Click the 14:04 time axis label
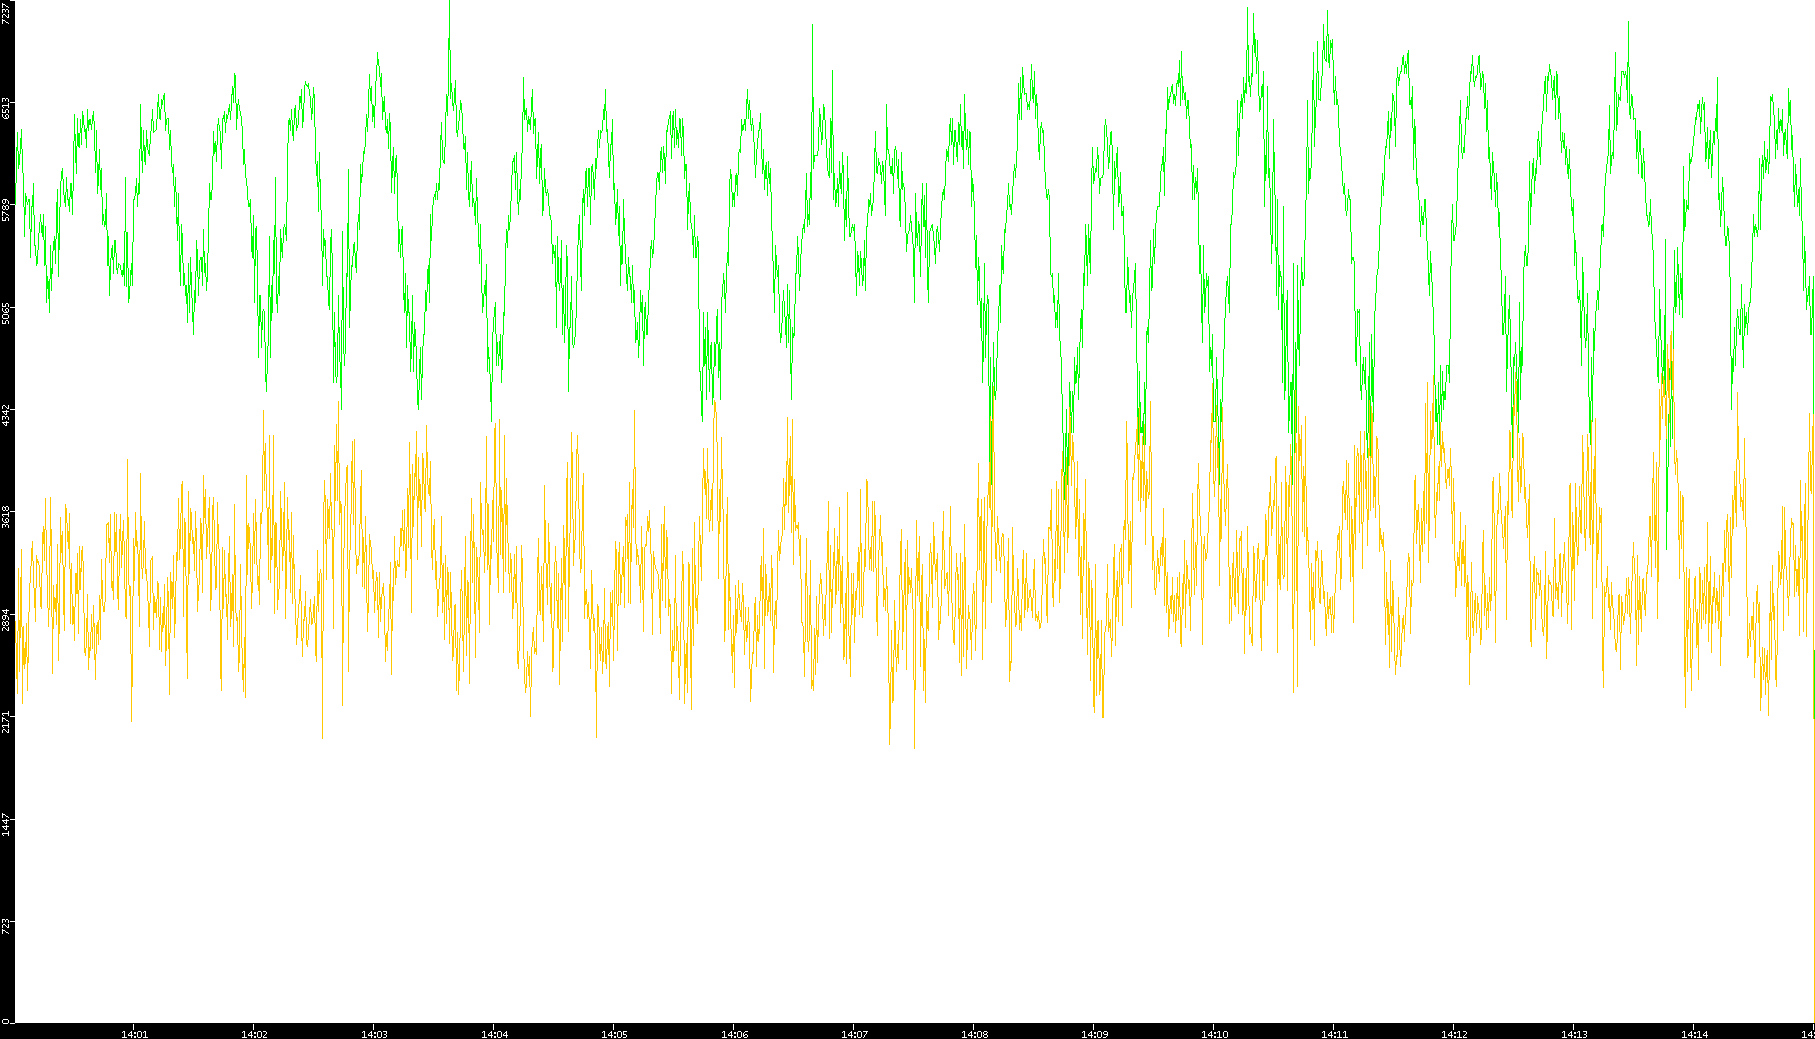1815x1039 pixels. [x=494, y=1033]
